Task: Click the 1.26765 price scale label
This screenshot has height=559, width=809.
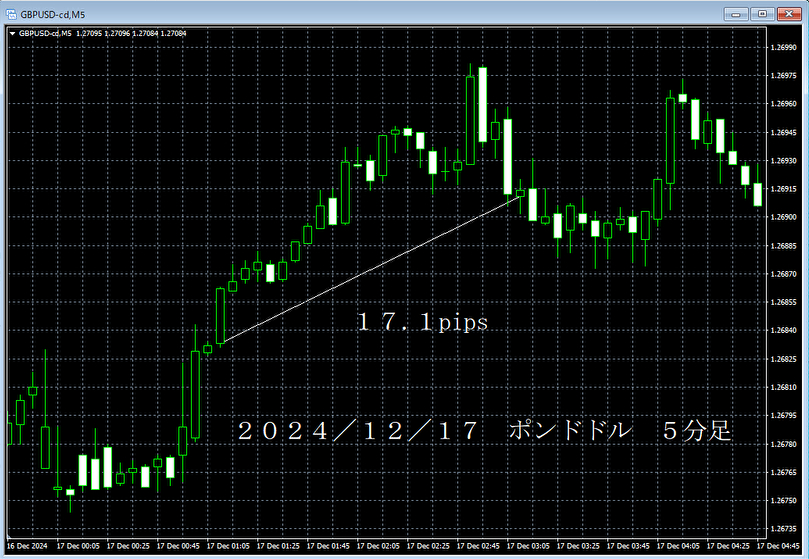Action: pos(783,472)
